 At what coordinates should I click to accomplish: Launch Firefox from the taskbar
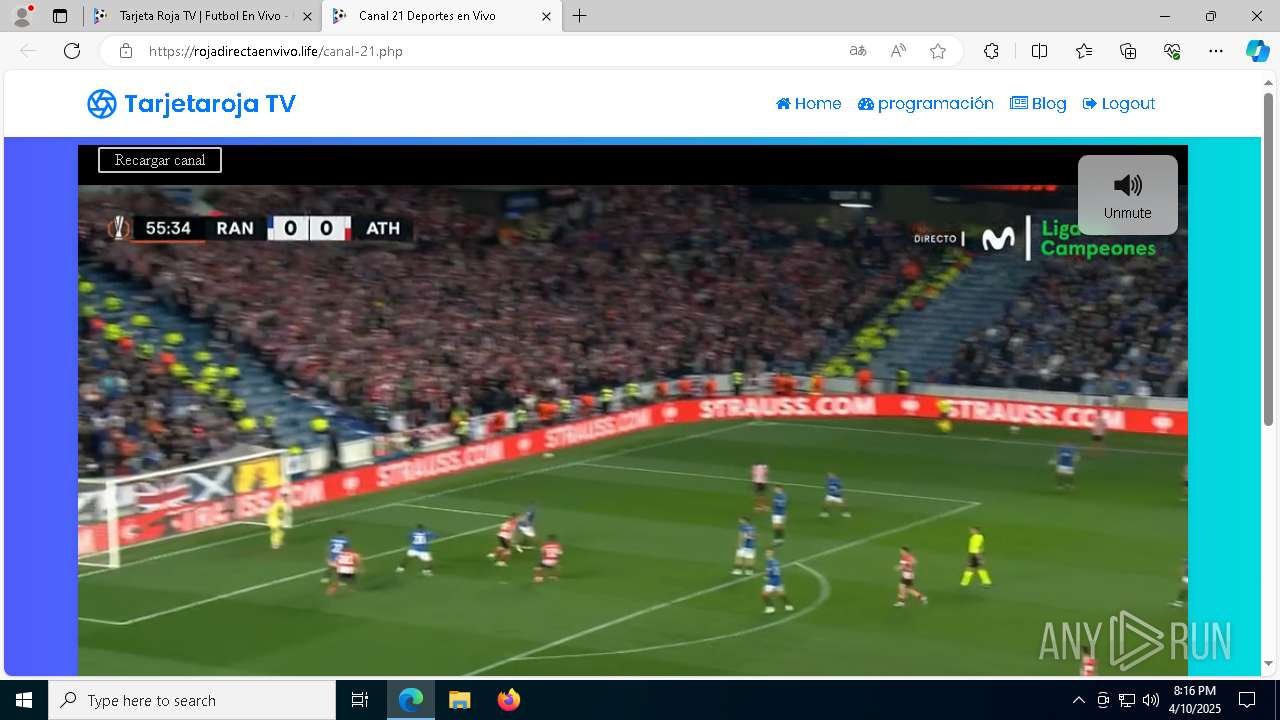coord(509,700)
